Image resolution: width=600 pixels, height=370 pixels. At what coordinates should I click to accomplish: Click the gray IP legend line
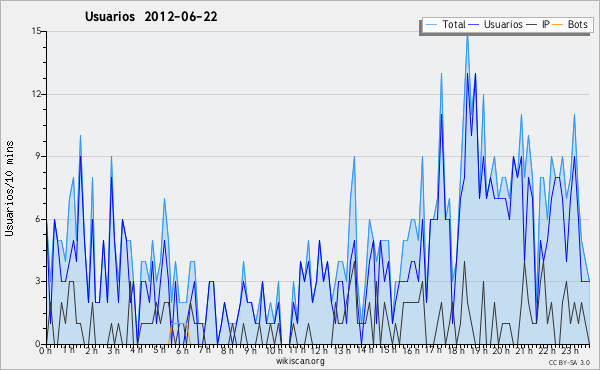click(x=532, y=24)
